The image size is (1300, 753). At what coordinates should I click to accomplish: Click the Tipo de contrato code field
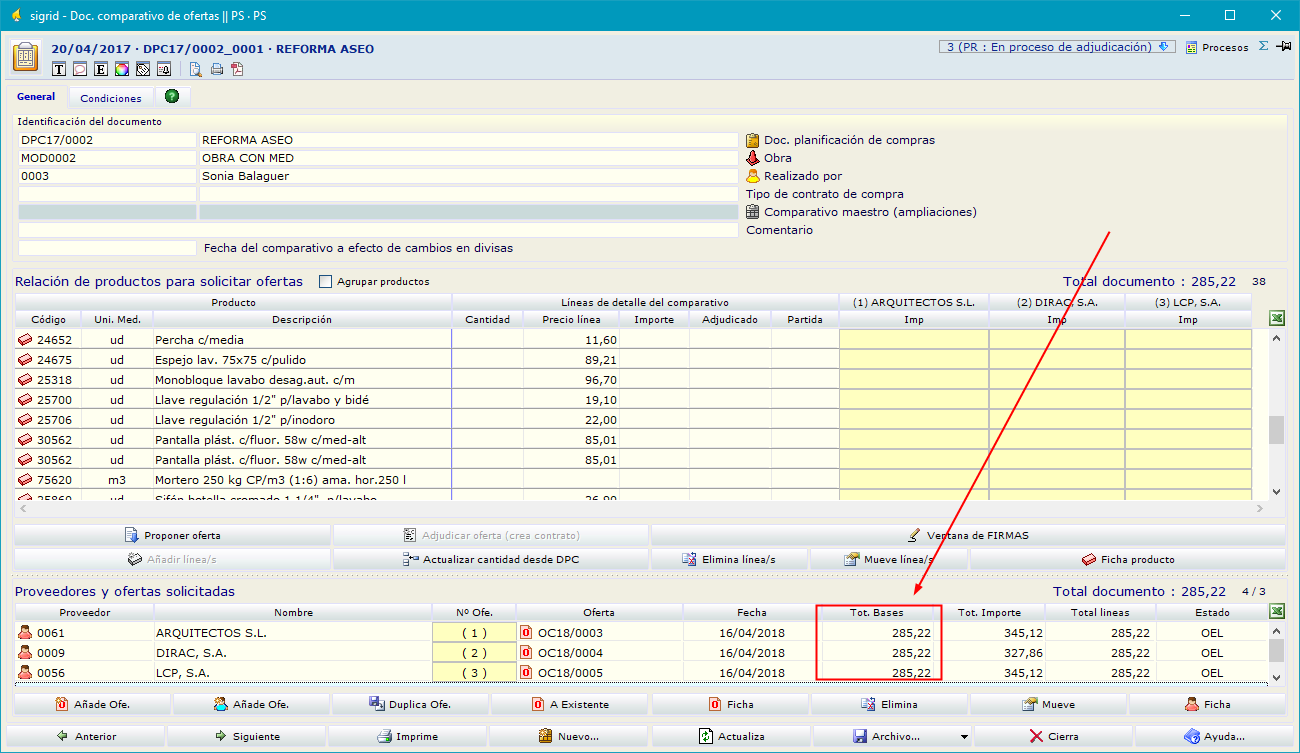pyautogui.click(x=107, y=194)
